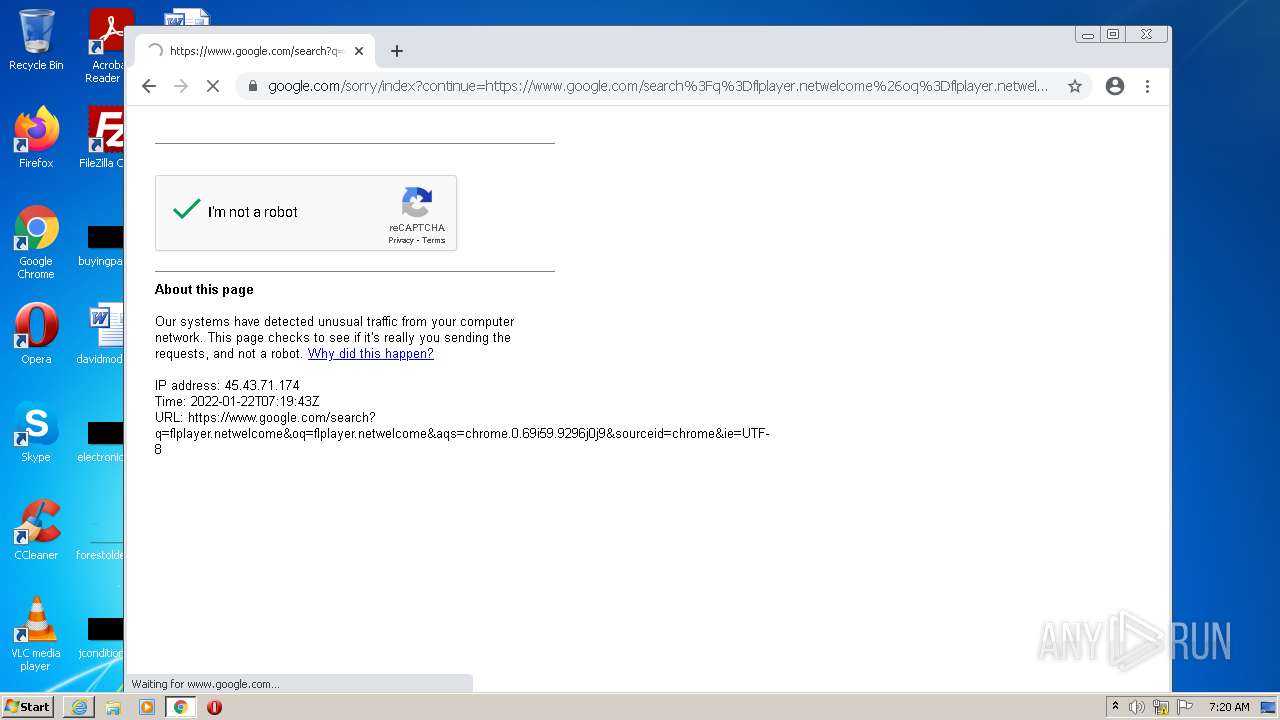Click the Action Center flag icon

[1185, 707]
